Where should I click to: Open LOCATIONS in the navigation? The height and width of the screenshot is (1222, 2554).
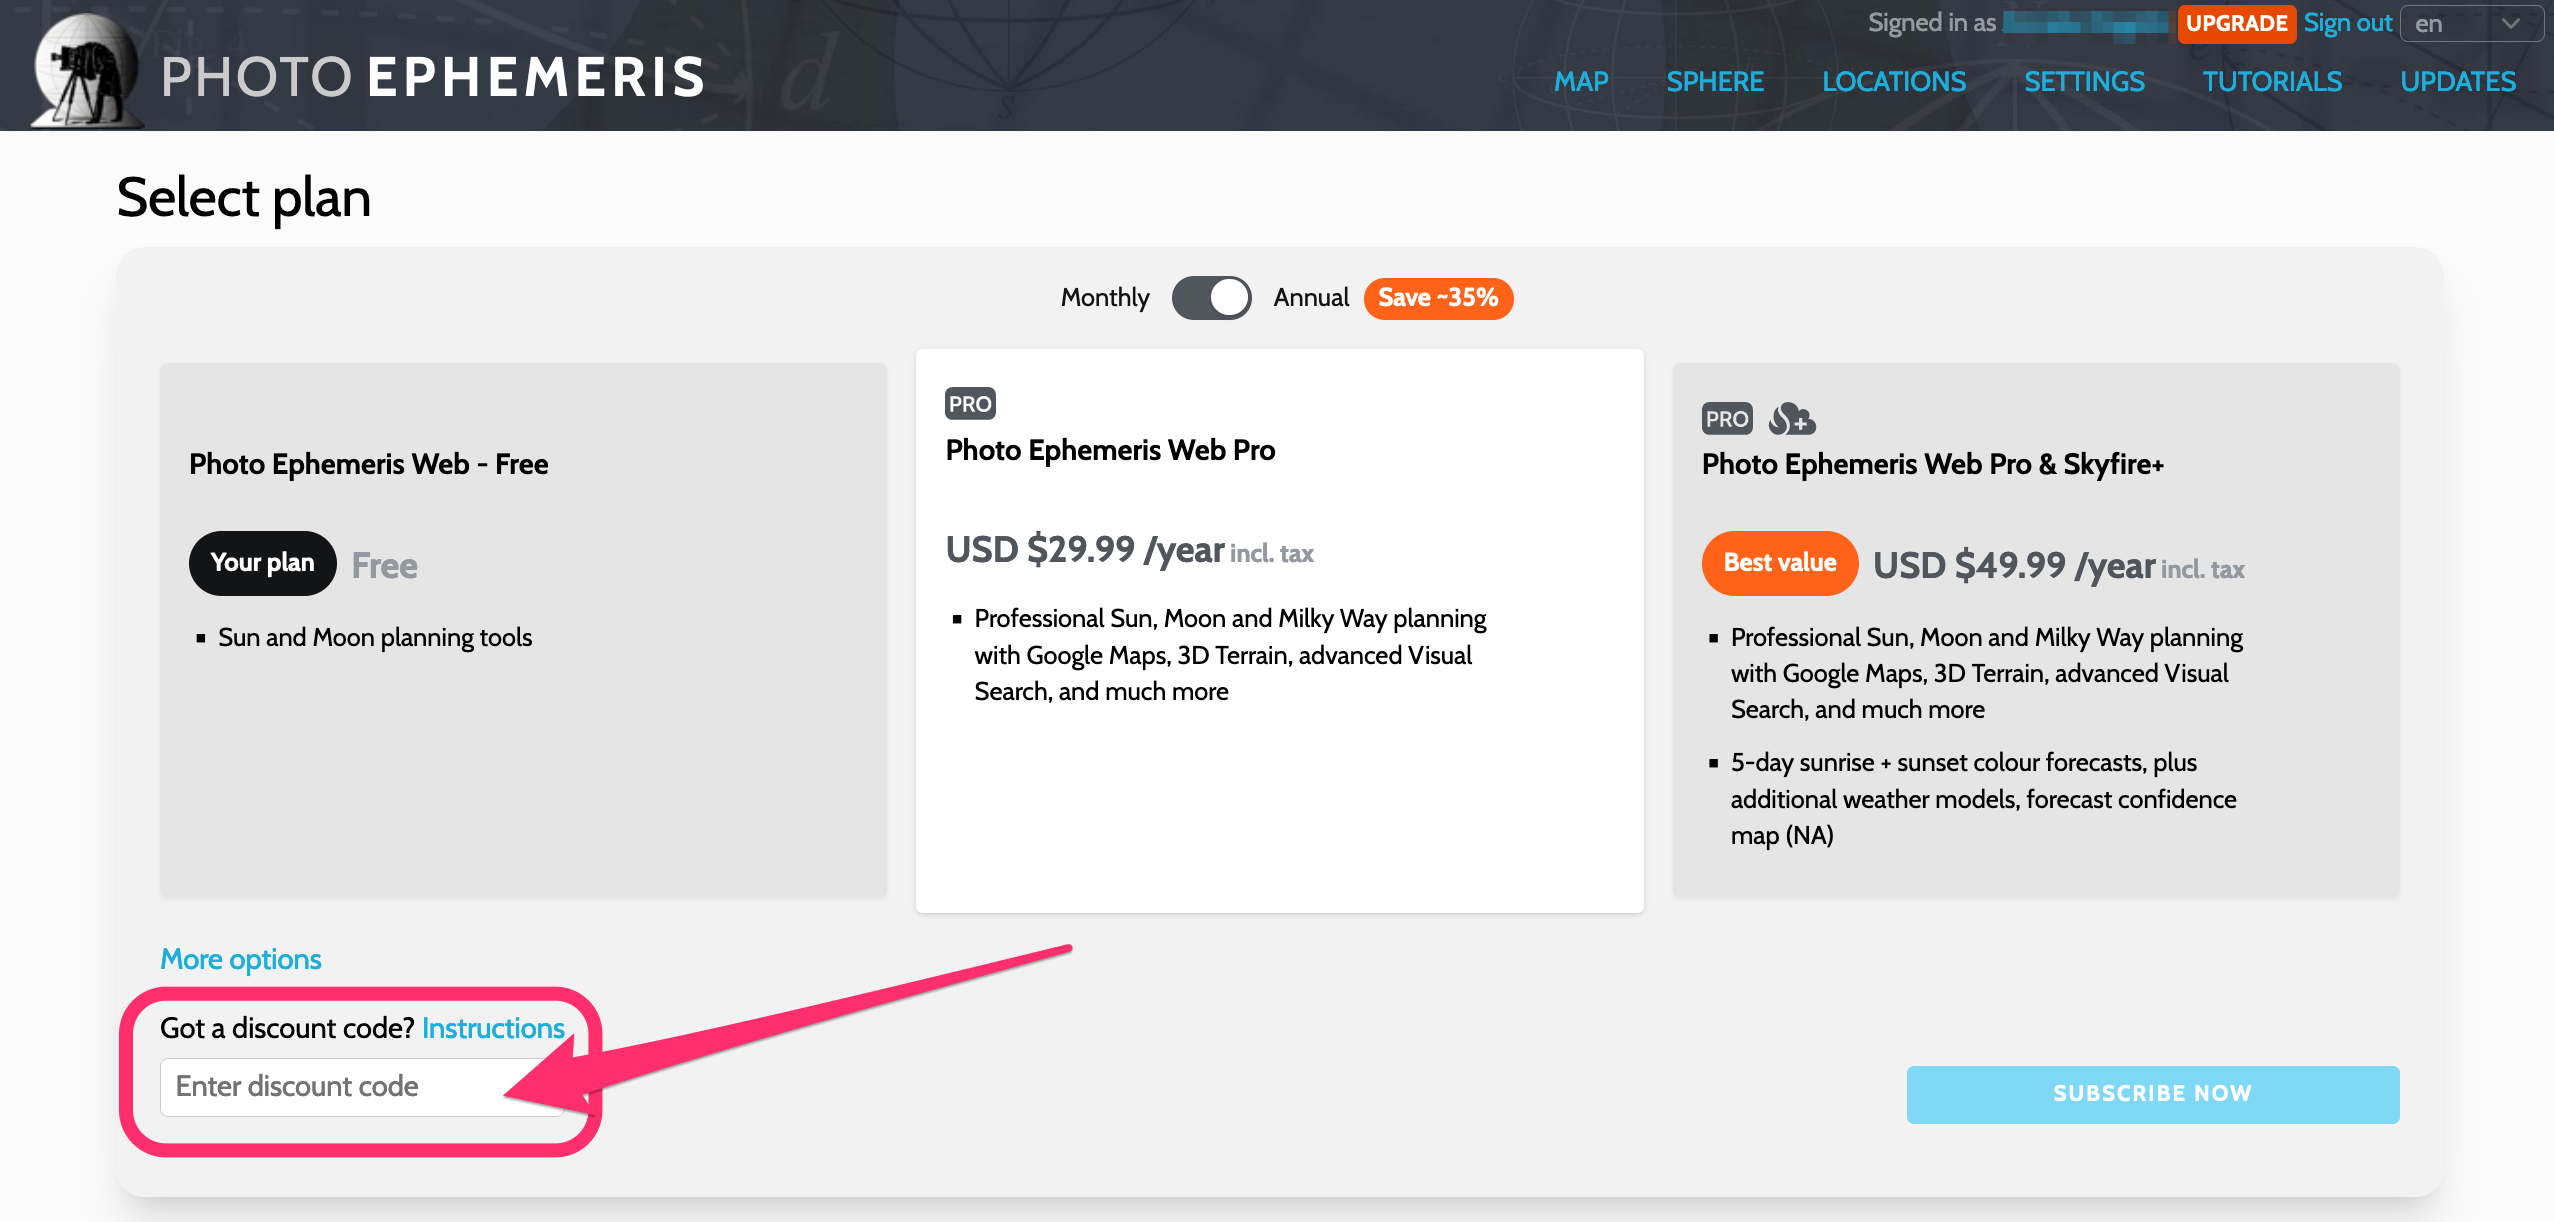pyautogui.click(x=1894, y=82)
